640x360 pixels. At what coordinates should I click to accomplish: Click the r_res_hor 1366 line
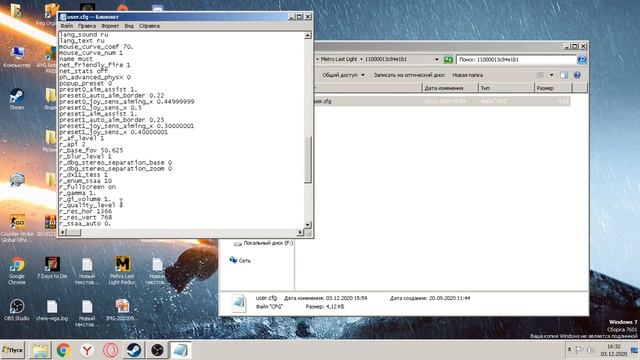[85, 211]
